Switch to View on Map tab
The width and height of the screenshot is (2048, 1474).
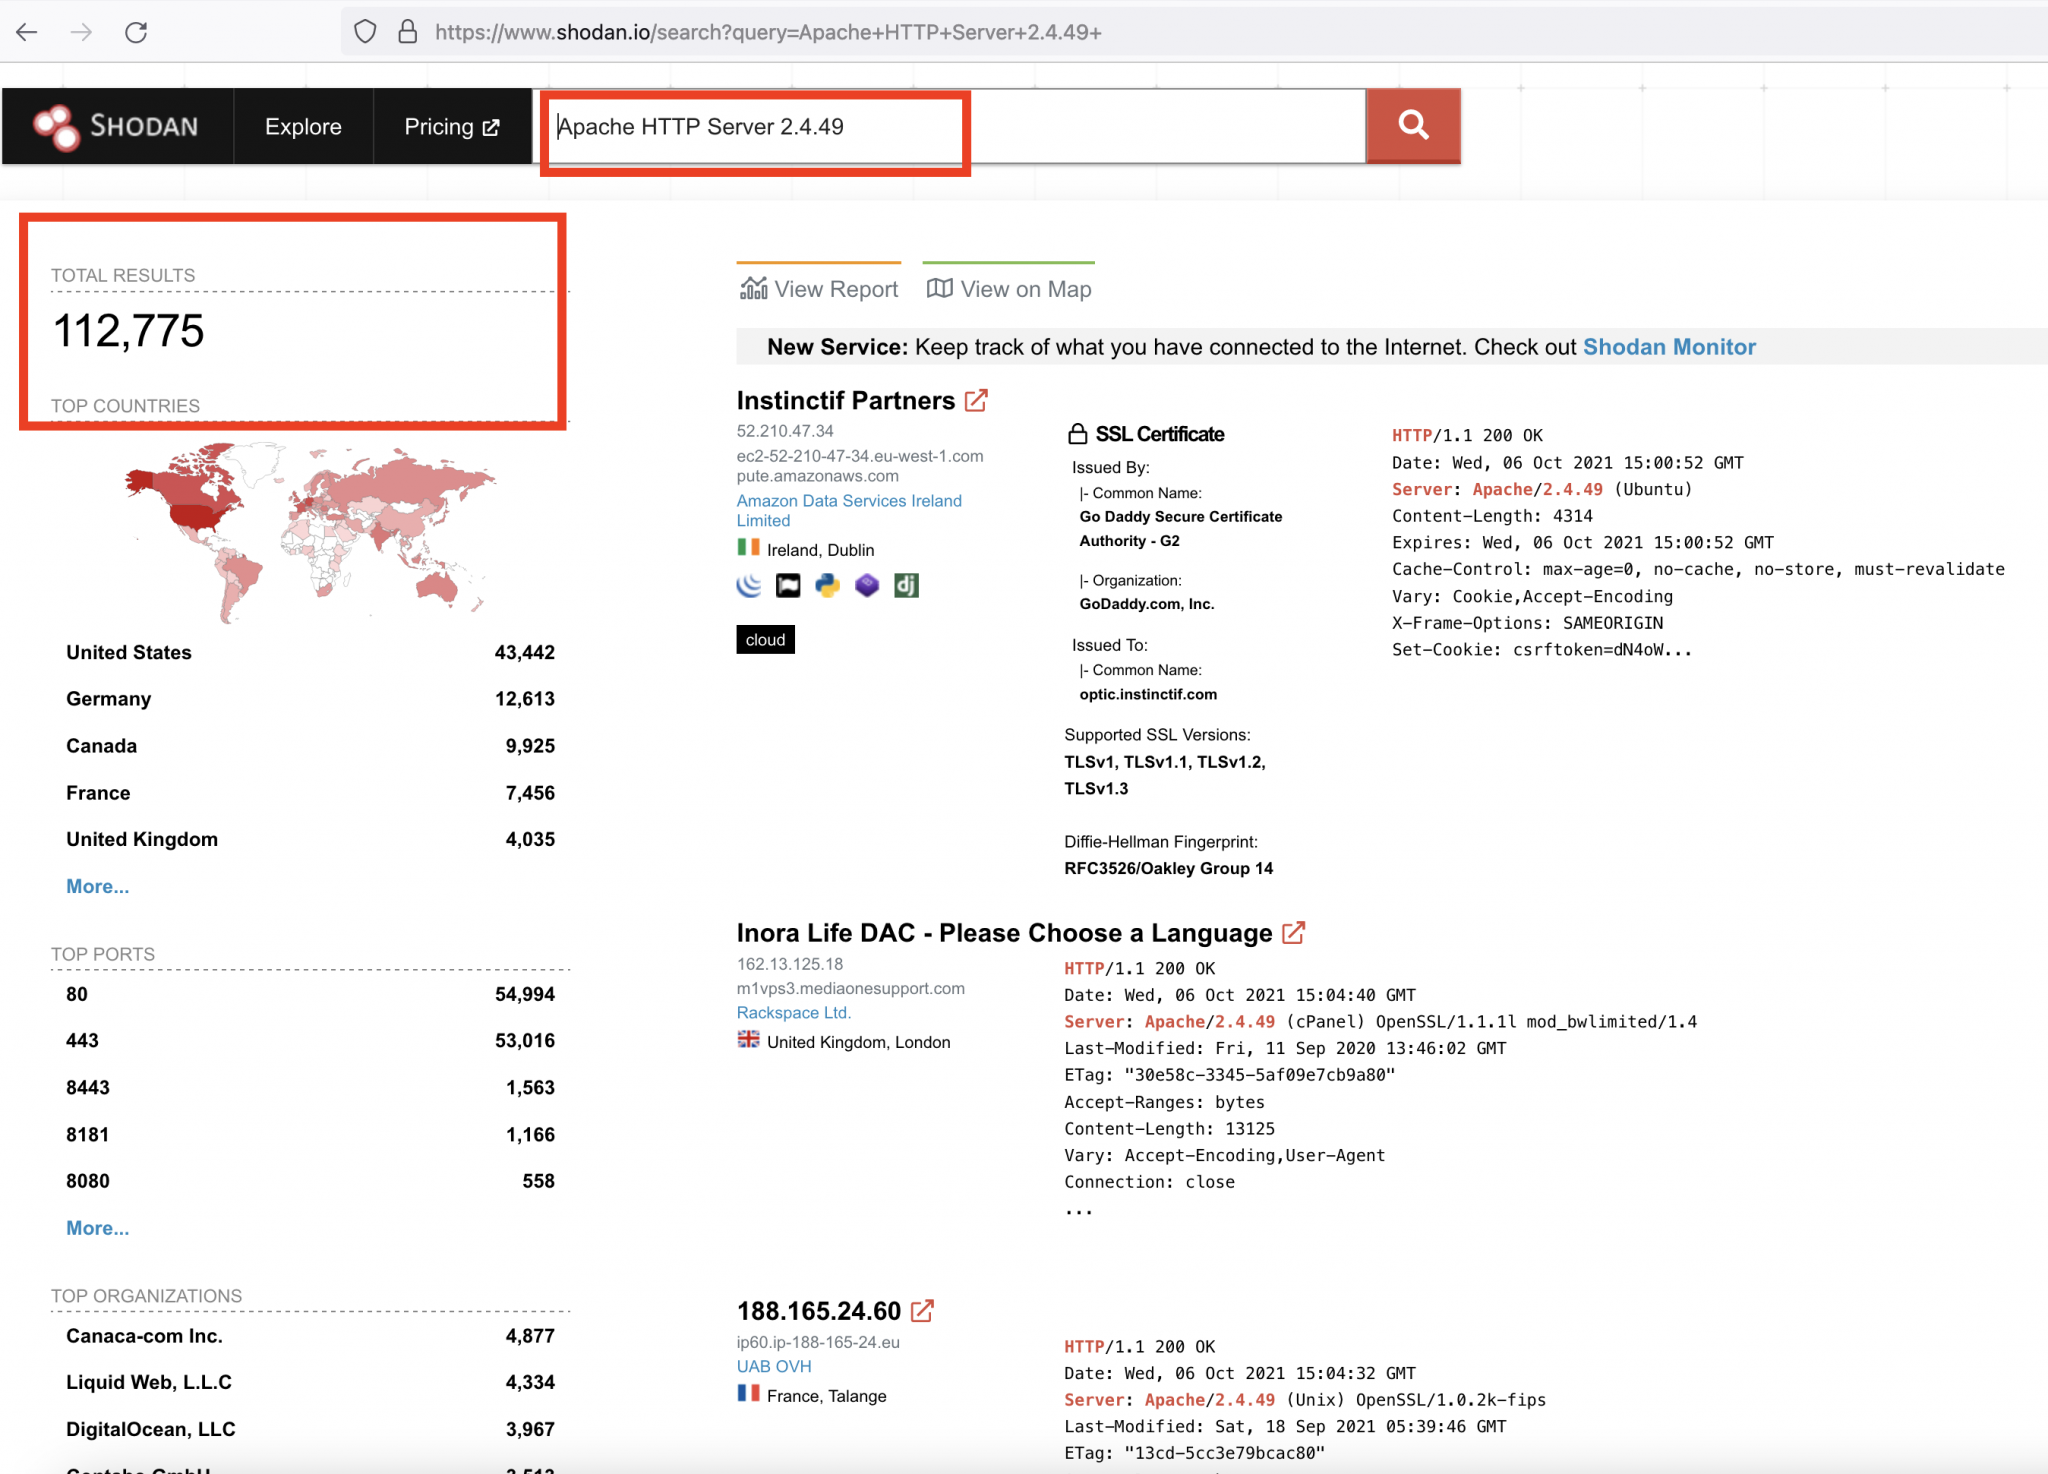coord(1009,289)
